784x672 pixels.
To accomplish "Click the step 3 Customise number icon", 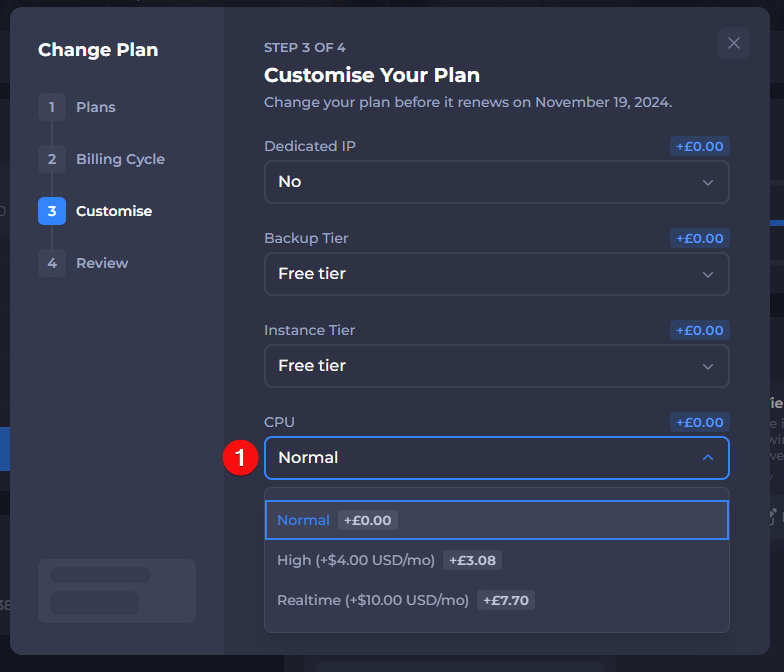I will click(52, 211).
